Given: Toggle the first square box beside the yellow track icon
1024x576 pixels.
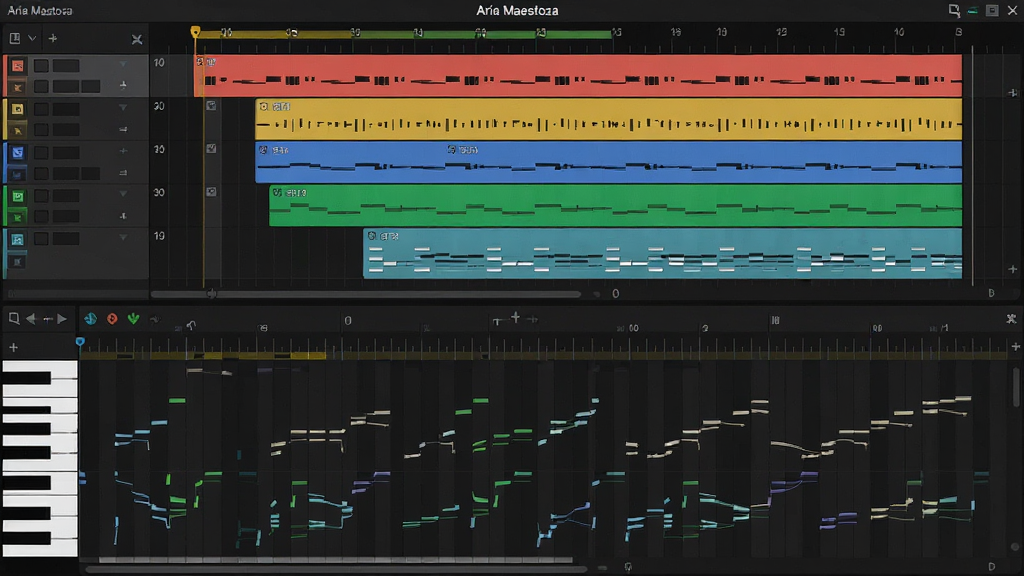Looking at the screenshot, I should click(x=41, y=109).
